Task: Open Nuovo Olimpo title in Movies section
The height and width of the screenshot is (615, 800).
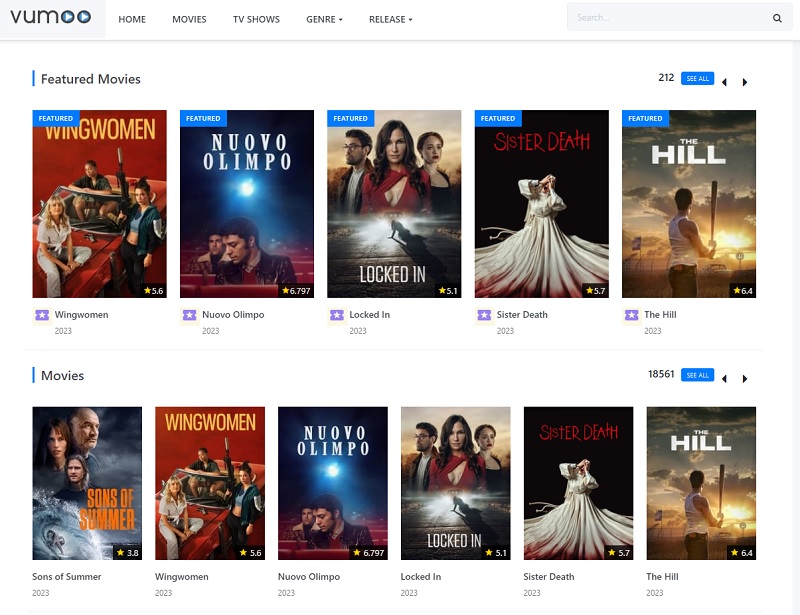Action: (x=309, y=577)
